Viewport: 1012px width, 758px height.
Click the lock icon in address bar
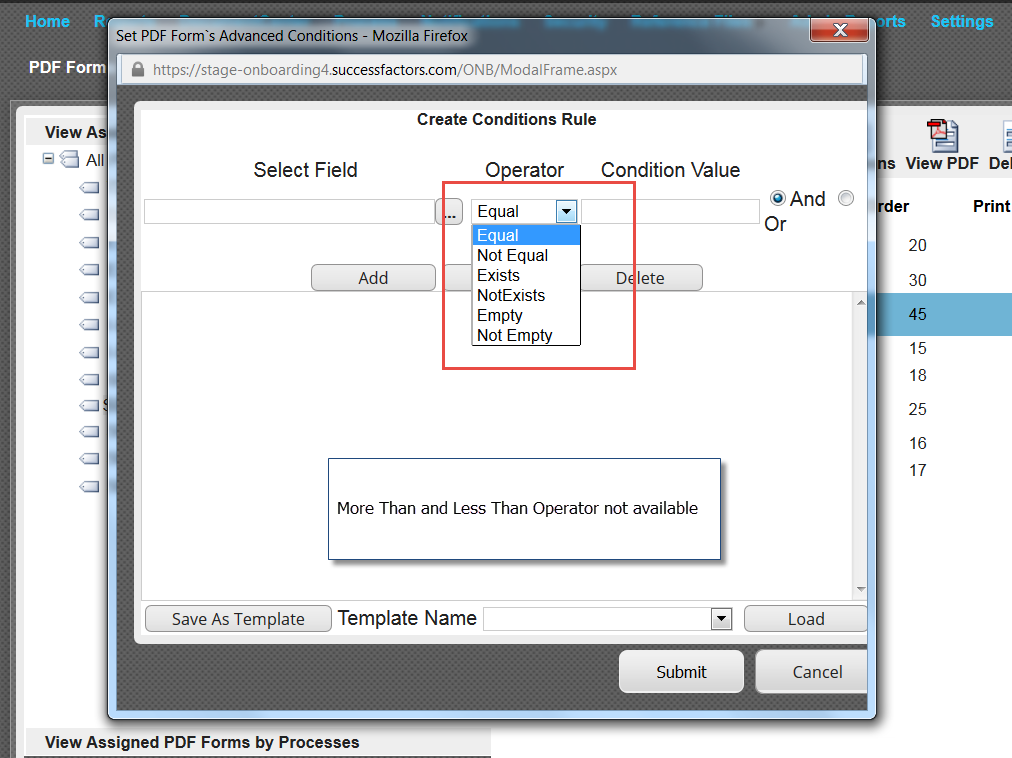pyautogui.click(x=137, y=70)
